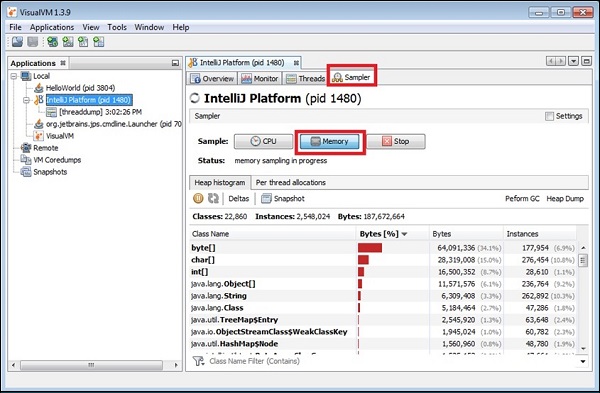Image resolution: width=600 pixels, height=393 pixels.
Task: Open the View menu
Action: click(91, 27)
